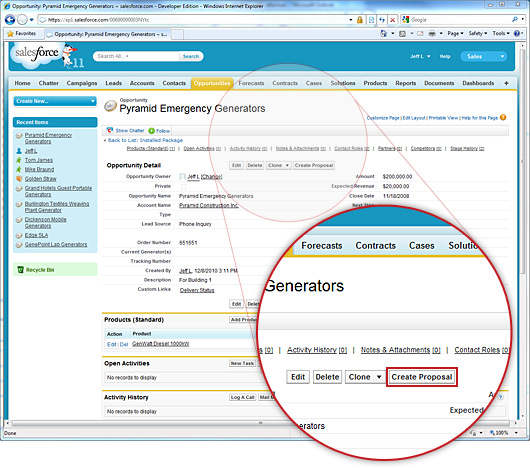Image resolution: width=530 pixels, height=468 pixels.
Task: Click the Delivery Status custom link
Action: (197, 290)
